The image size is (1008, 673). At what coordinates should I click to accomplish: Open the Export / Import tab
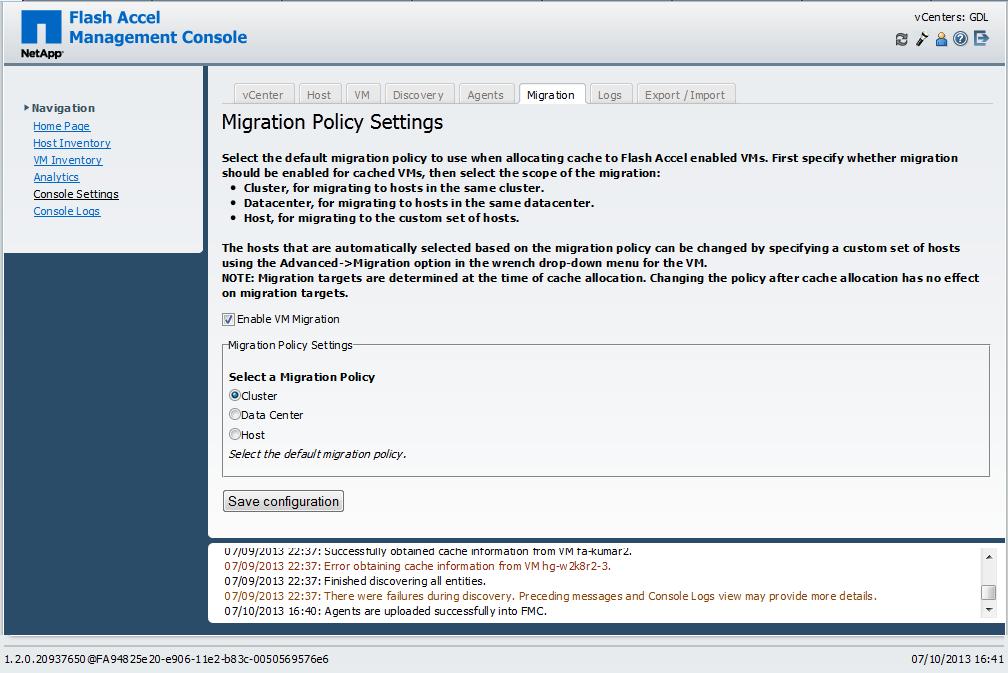[685, 94]
